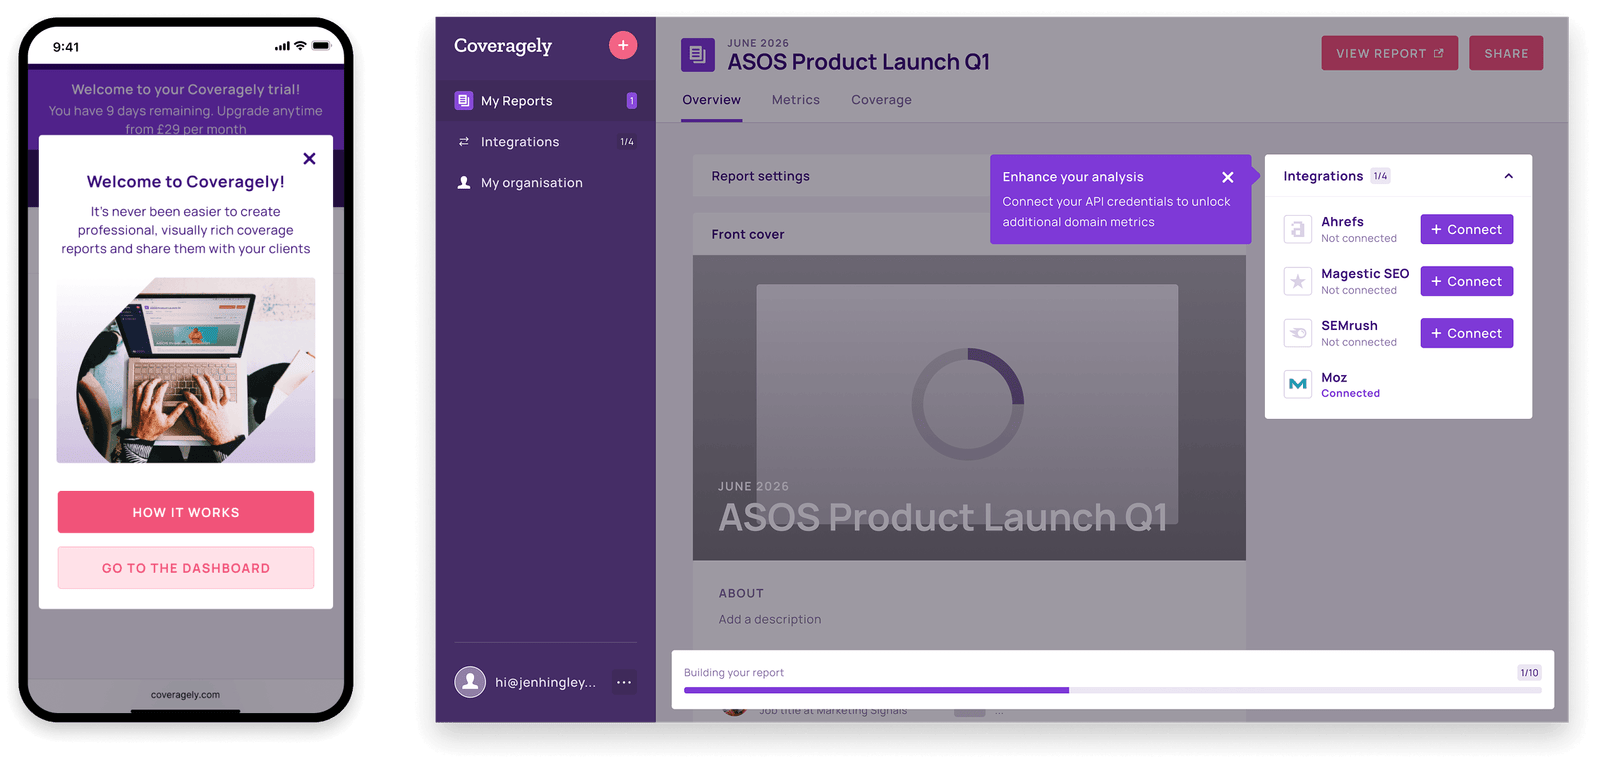Viewport: 1600px width, 768px height.
Task: Click the Moz Connected status text
Action: [1350, 394]
